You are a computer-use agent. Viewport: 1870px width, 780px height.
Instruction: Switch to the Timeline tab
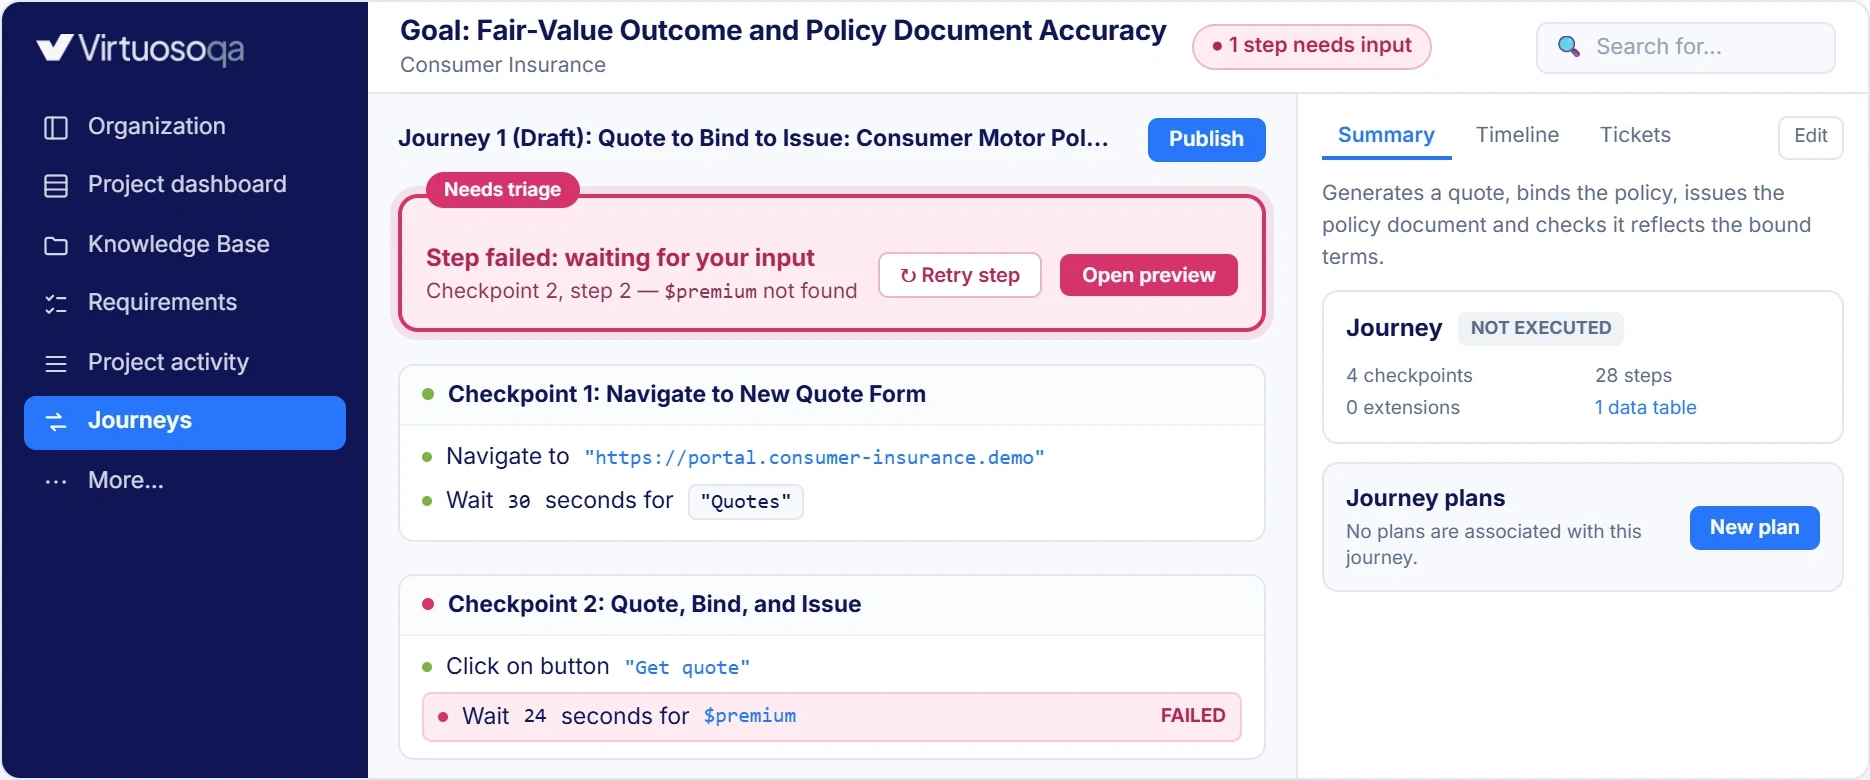click(x=1517, y=135)
